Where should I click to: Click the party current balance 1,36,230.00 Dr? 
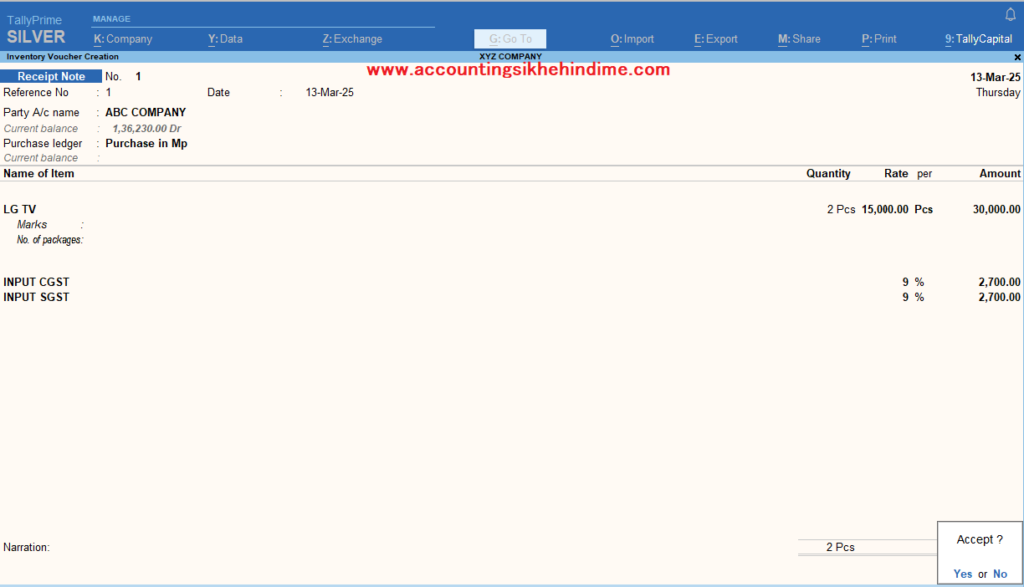click(x=146, y=129)
